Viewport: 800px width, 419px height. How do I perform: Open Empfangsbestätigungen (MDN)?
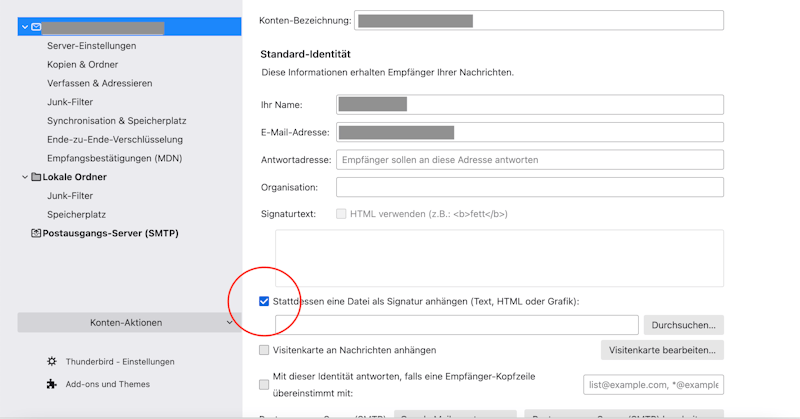115,158
